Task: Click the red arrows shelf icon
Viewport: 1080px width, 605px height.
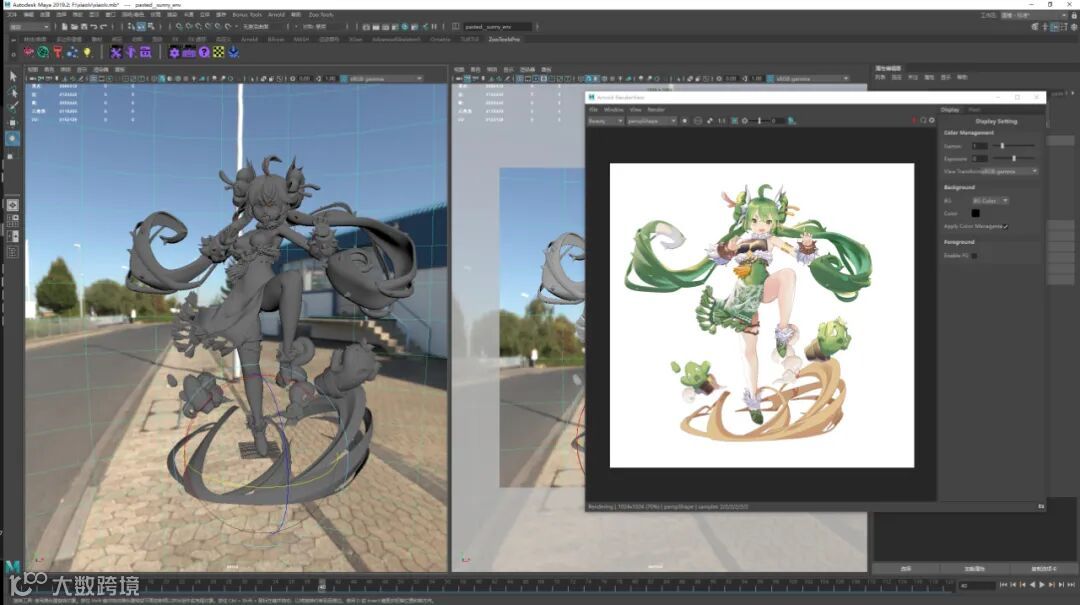Action: [28, 52]
